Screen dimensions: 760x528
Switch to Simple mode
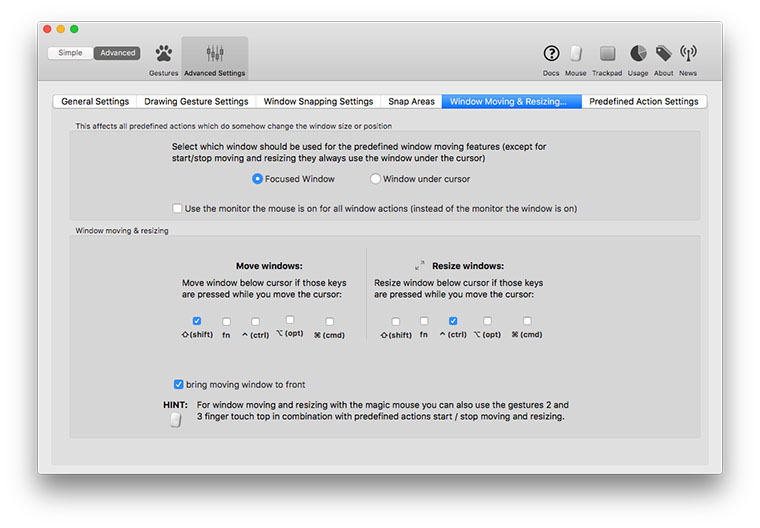71,53
